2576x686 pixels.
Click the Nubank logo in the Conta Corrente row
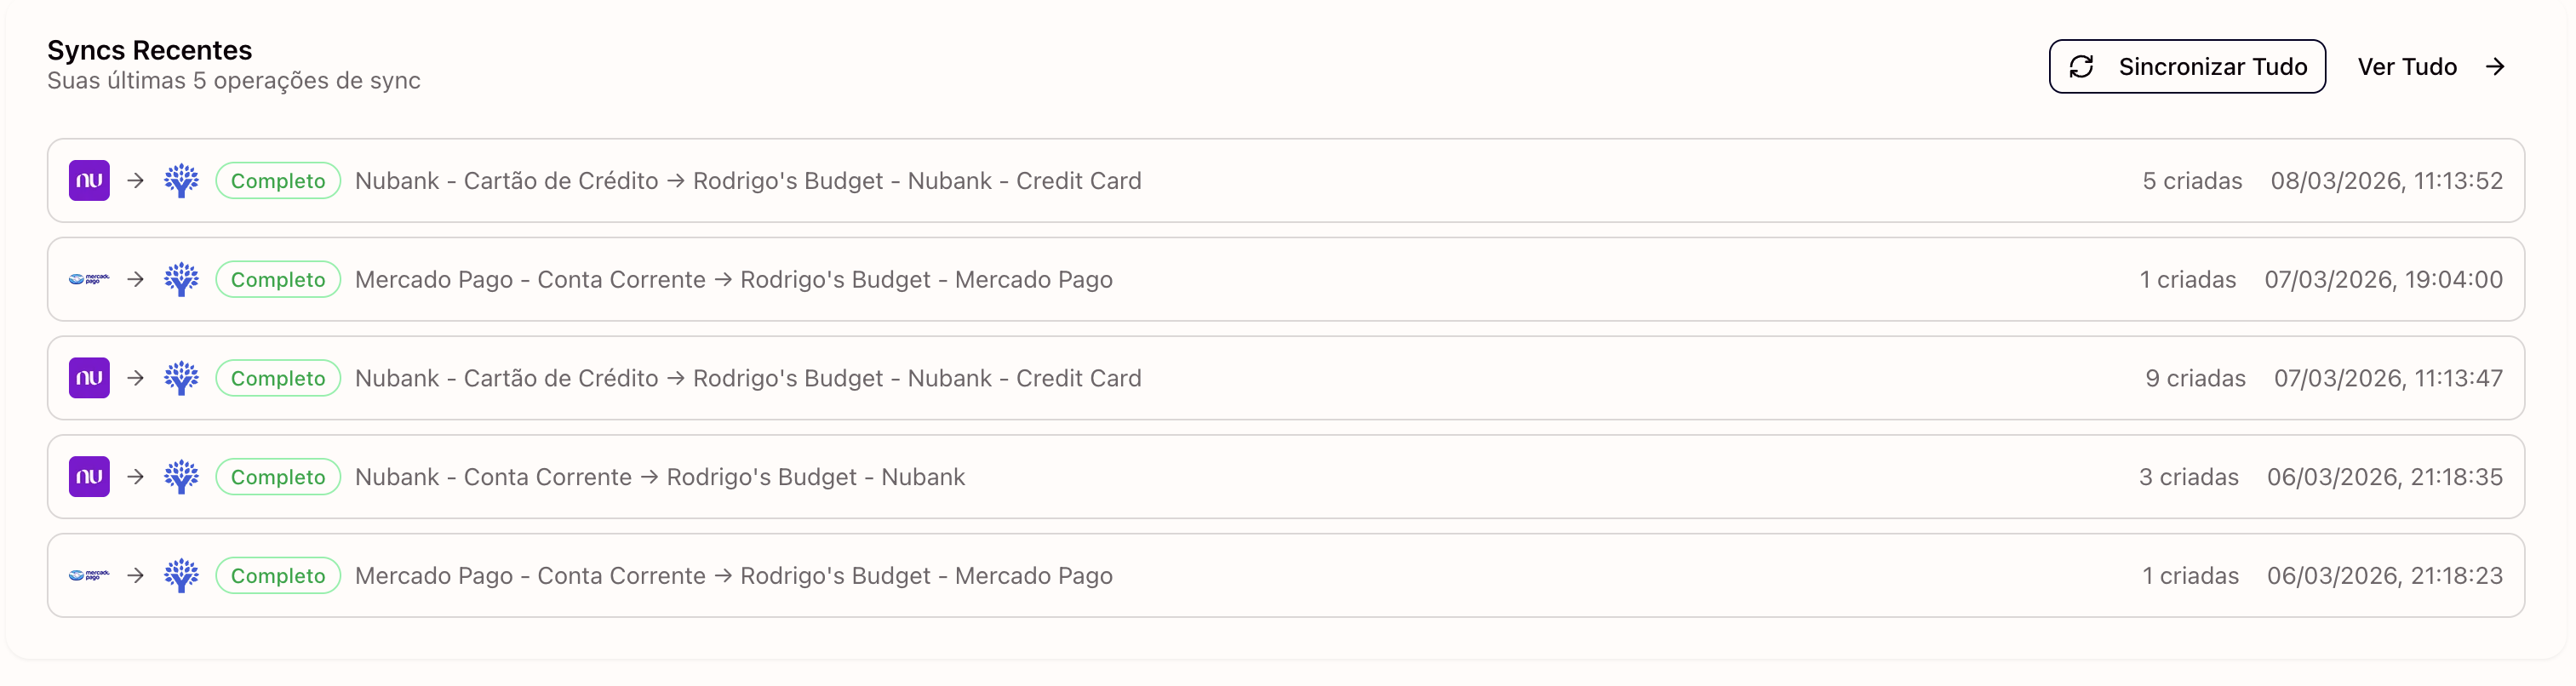89,477
